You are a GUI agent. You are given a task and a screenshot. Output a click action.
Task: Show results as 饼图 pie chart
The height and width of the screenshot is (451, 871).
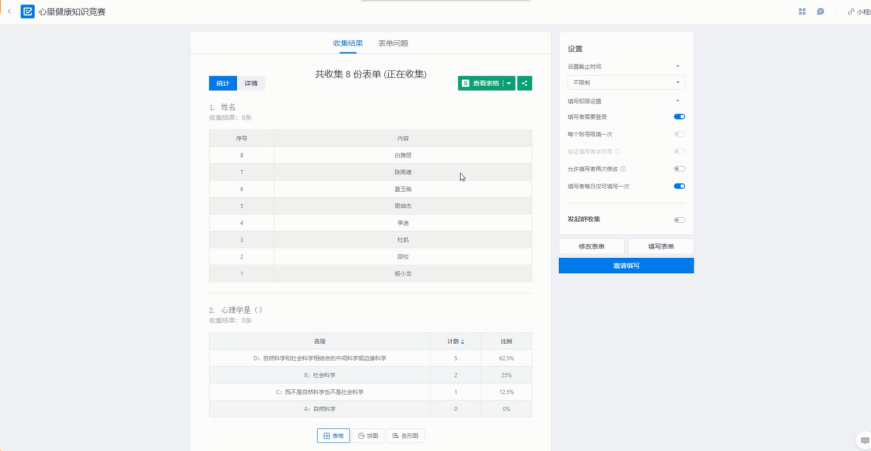(x=368, y=436)
